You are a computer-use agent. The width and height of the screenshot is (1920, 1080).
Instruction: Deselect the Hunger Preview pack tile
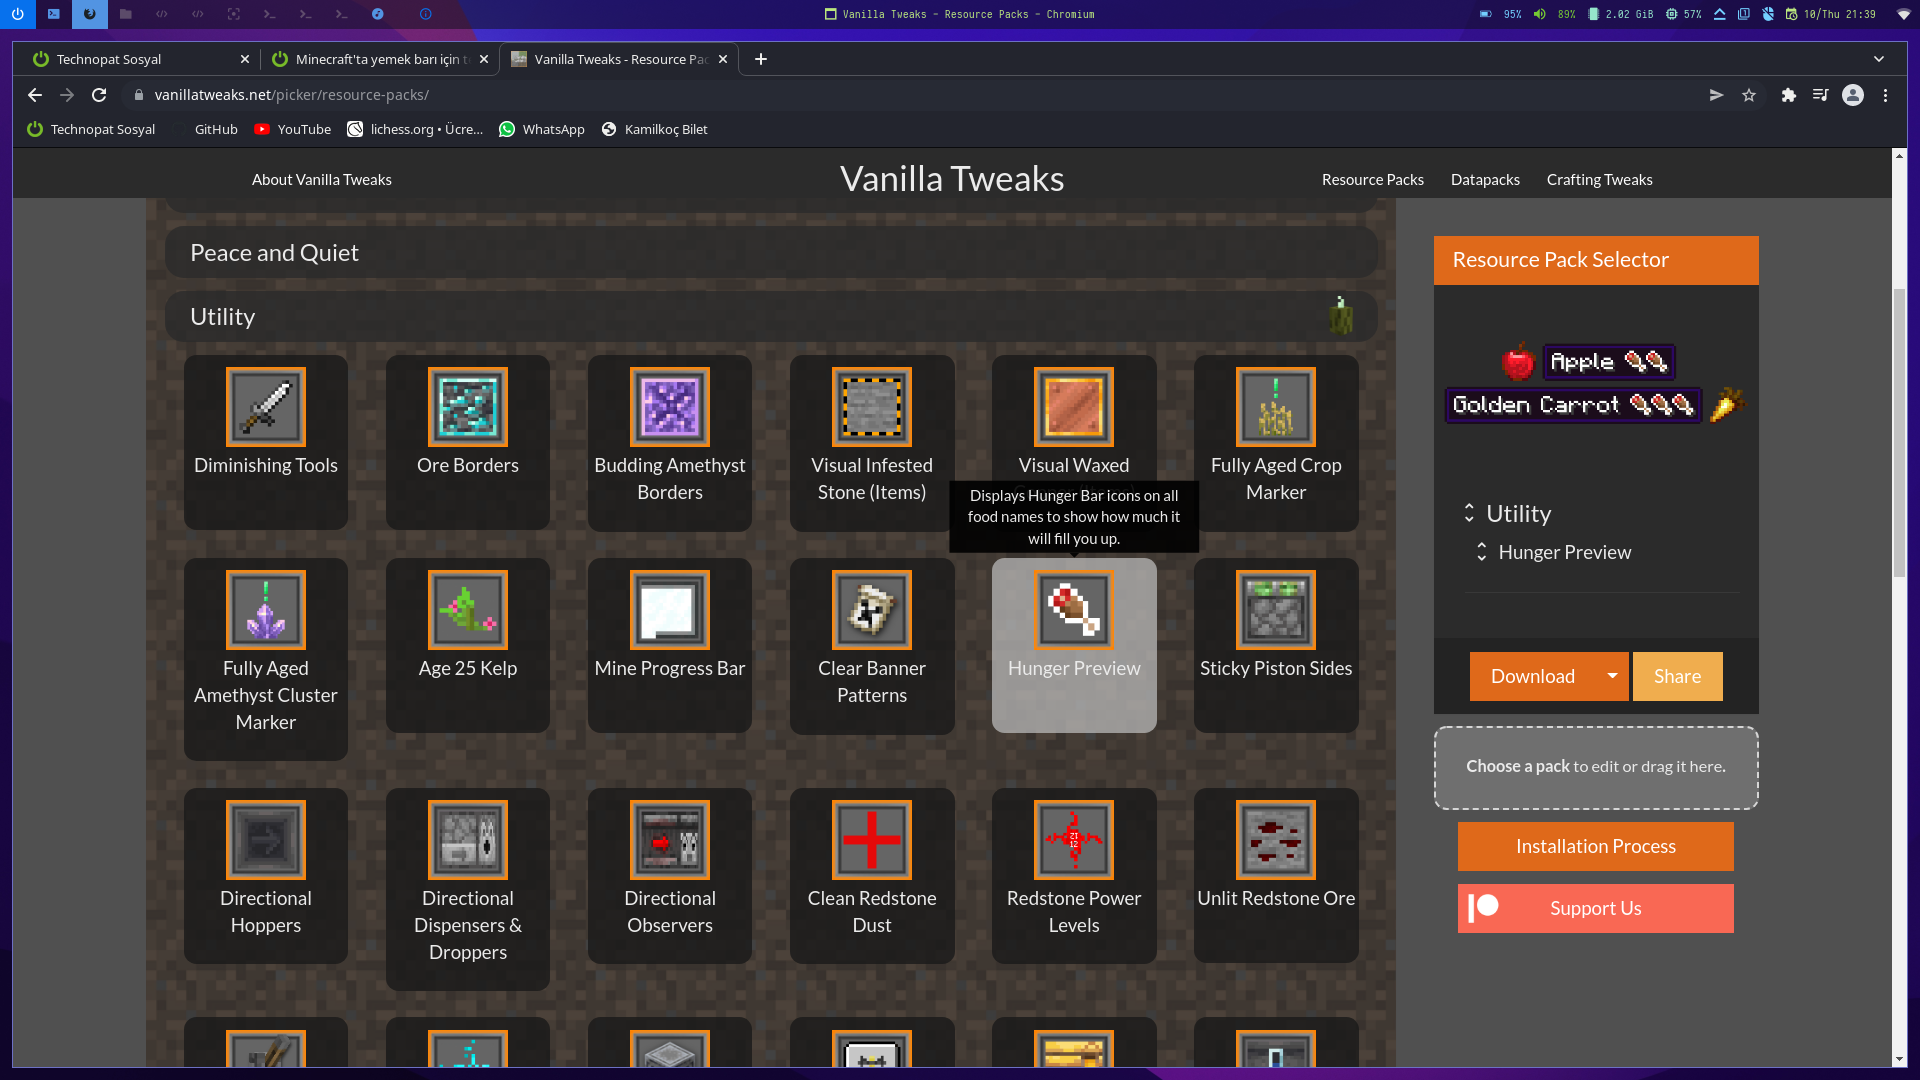tap(1073, 645)
